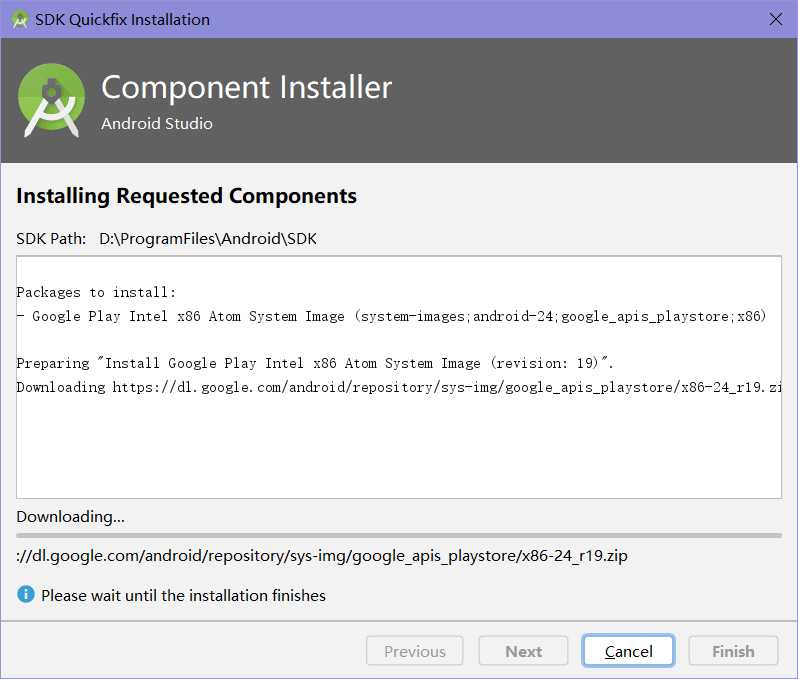
Task: Click the disabled Finish button
Action: 733,650
